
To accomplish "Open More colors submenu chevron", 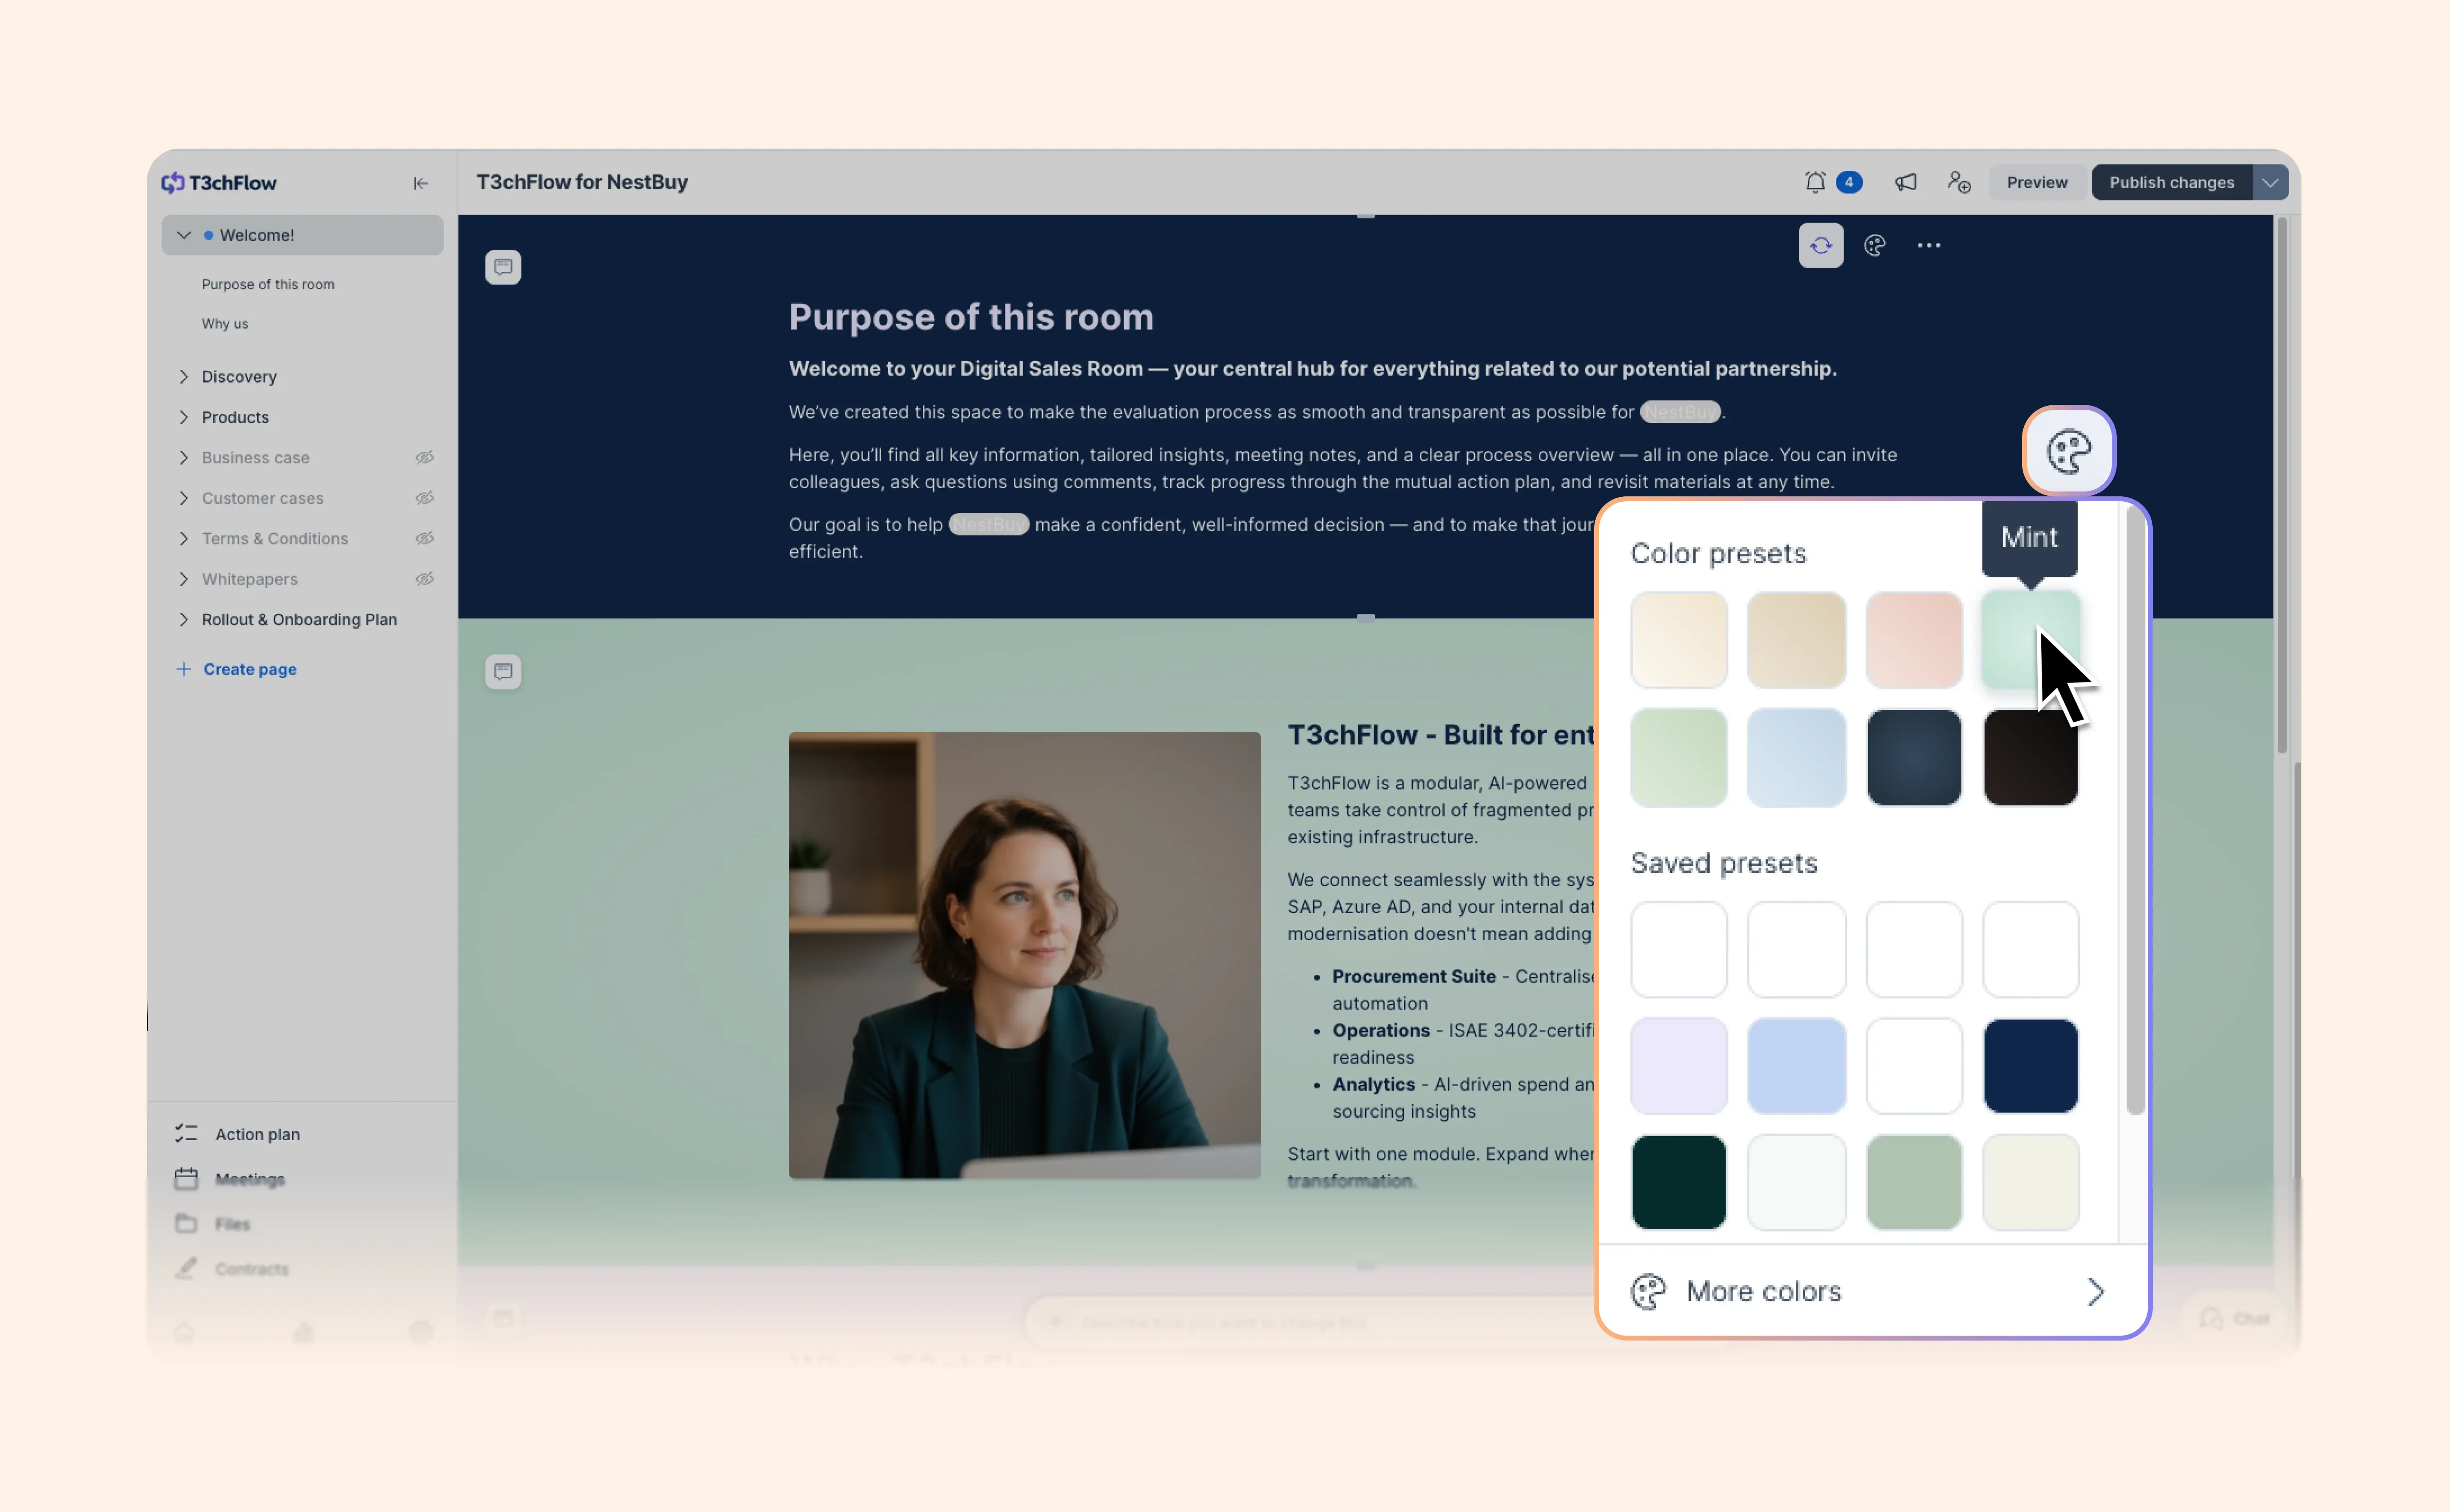I will 2096,1291.
